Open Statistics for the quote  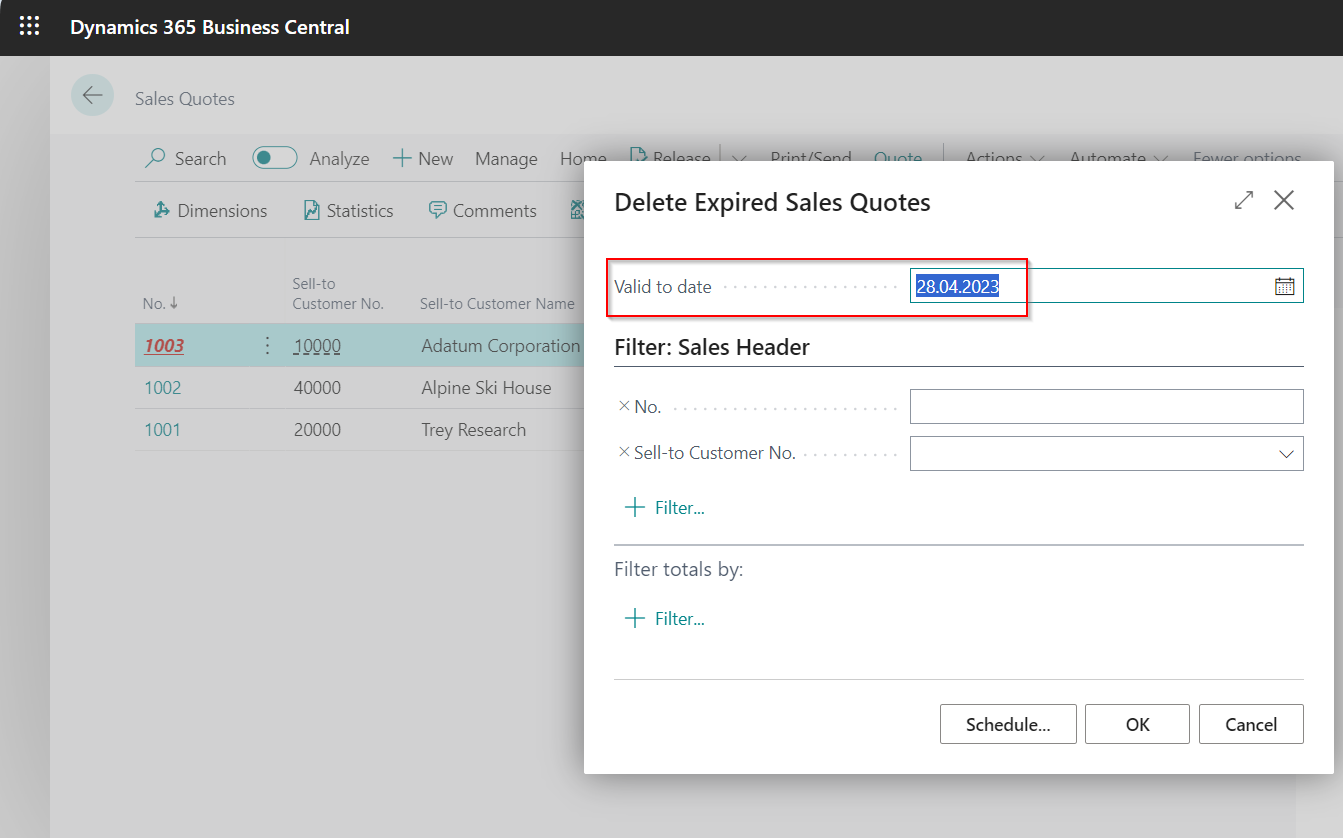click(x=348, y=210)
